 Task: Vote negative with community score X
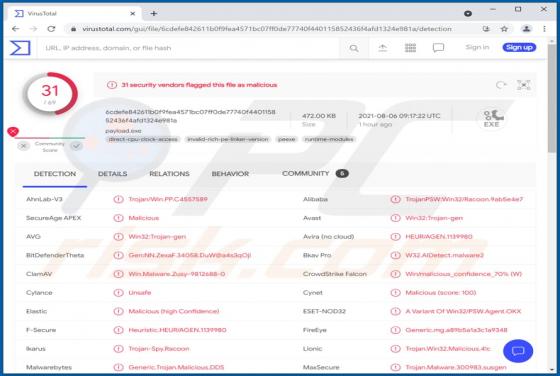[23, 146]
